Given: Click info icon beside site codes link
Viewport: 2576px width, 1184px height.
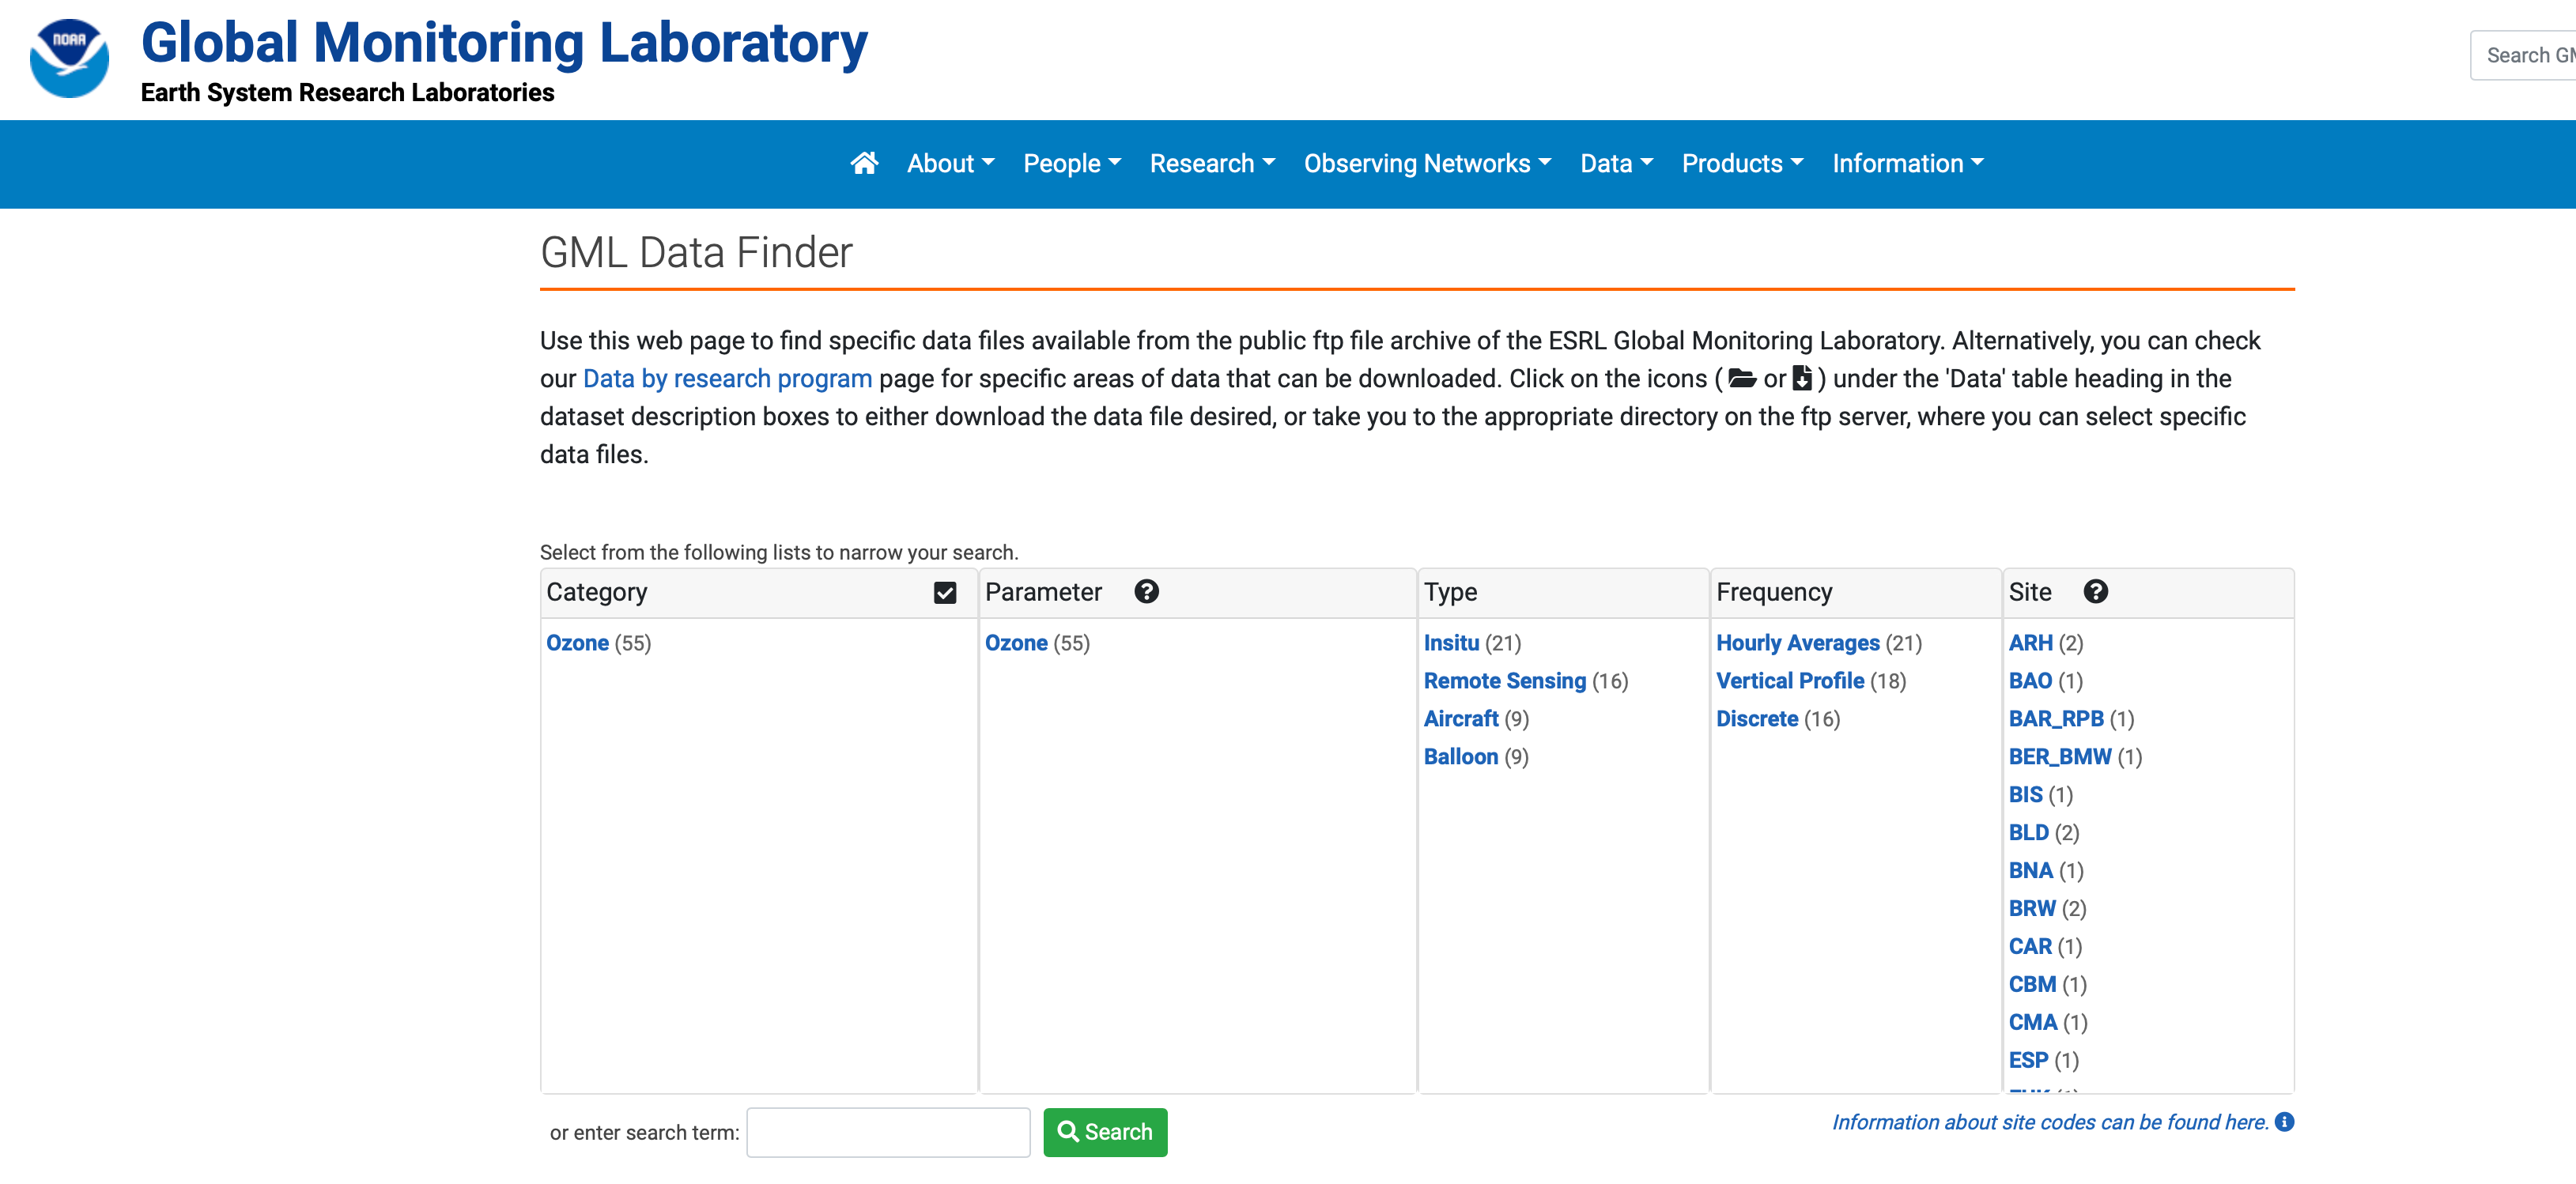Looking at the screenshot, I should 2284,1122.
